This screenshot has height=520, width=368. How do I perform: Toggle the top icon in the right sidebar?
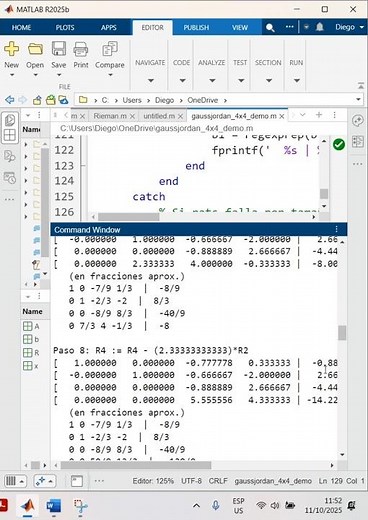pos(358,121)
